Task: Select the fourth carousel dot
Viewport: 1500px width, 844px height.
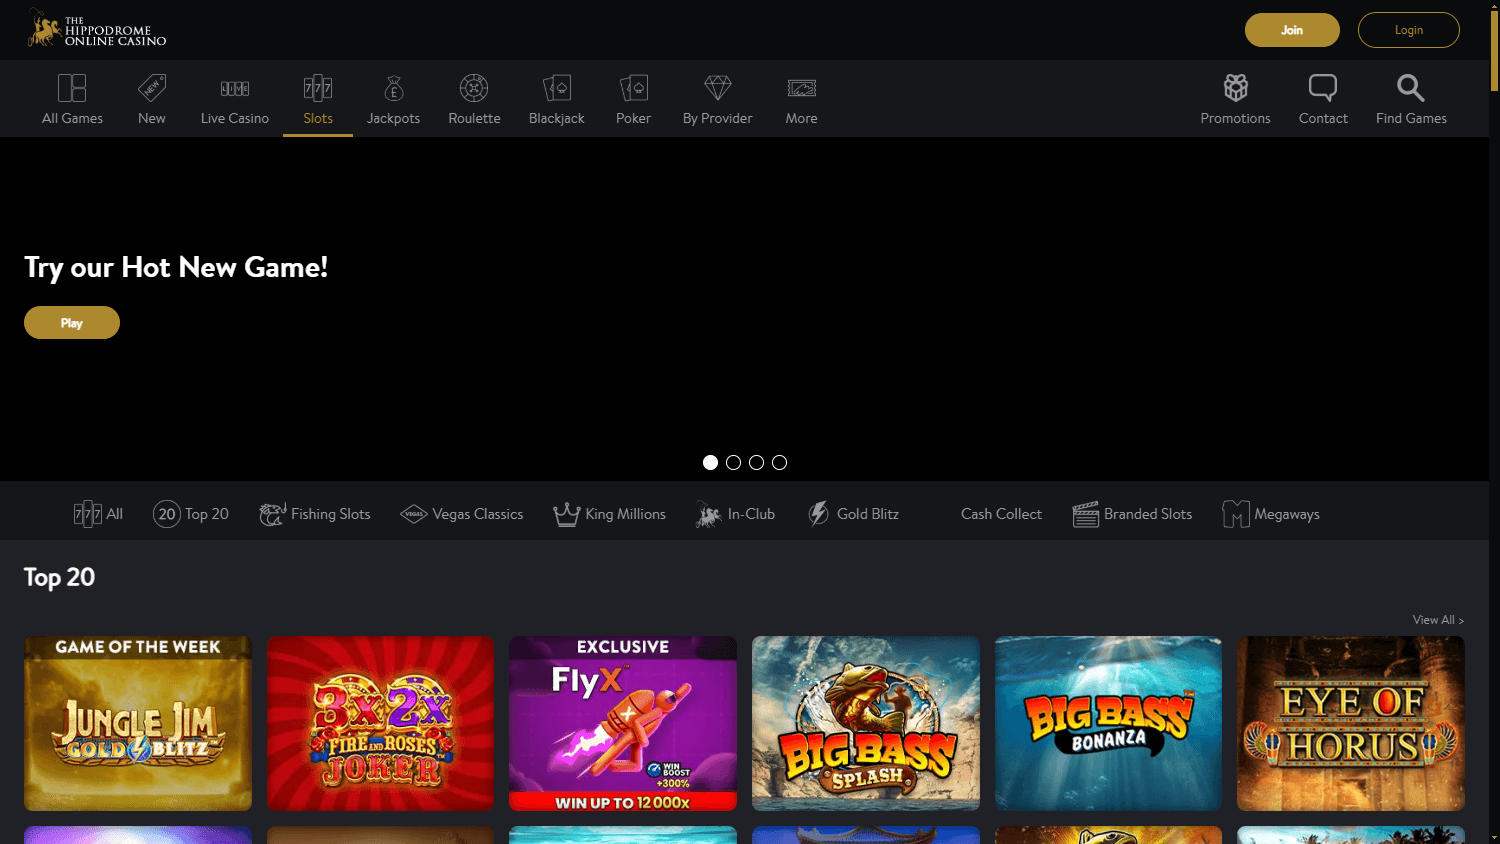Action: (x=779, y=462)
